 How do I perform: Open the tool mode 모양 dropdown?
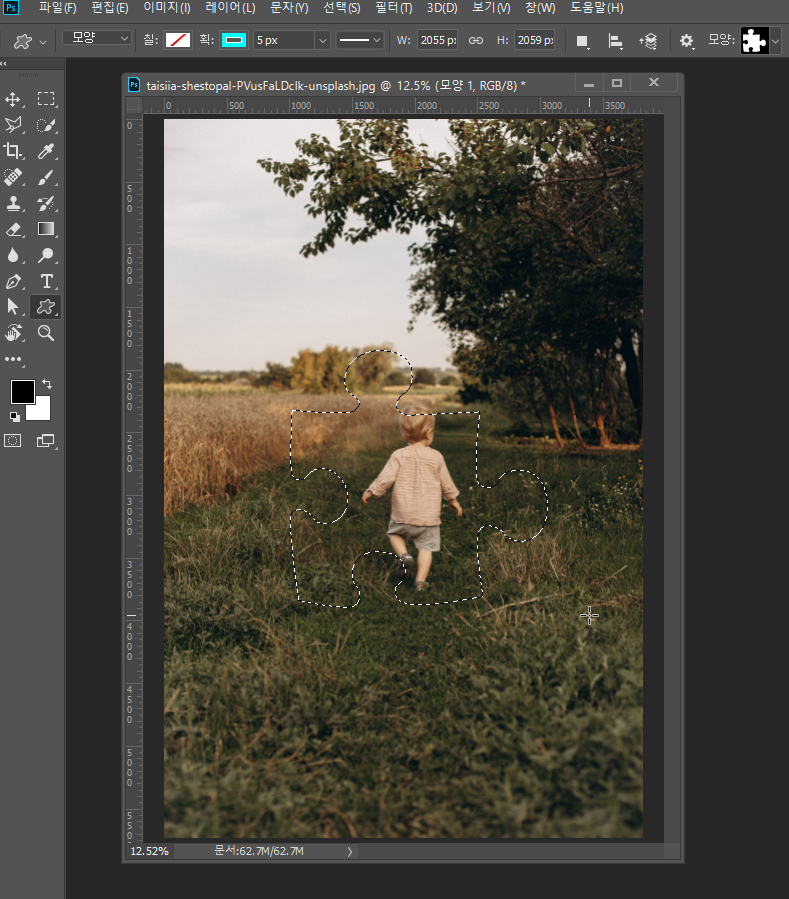[97, 38]
